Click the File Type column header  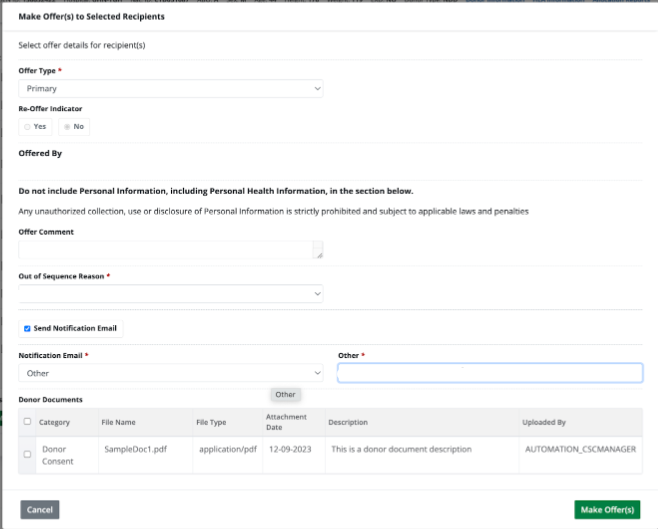click(211, 423)
